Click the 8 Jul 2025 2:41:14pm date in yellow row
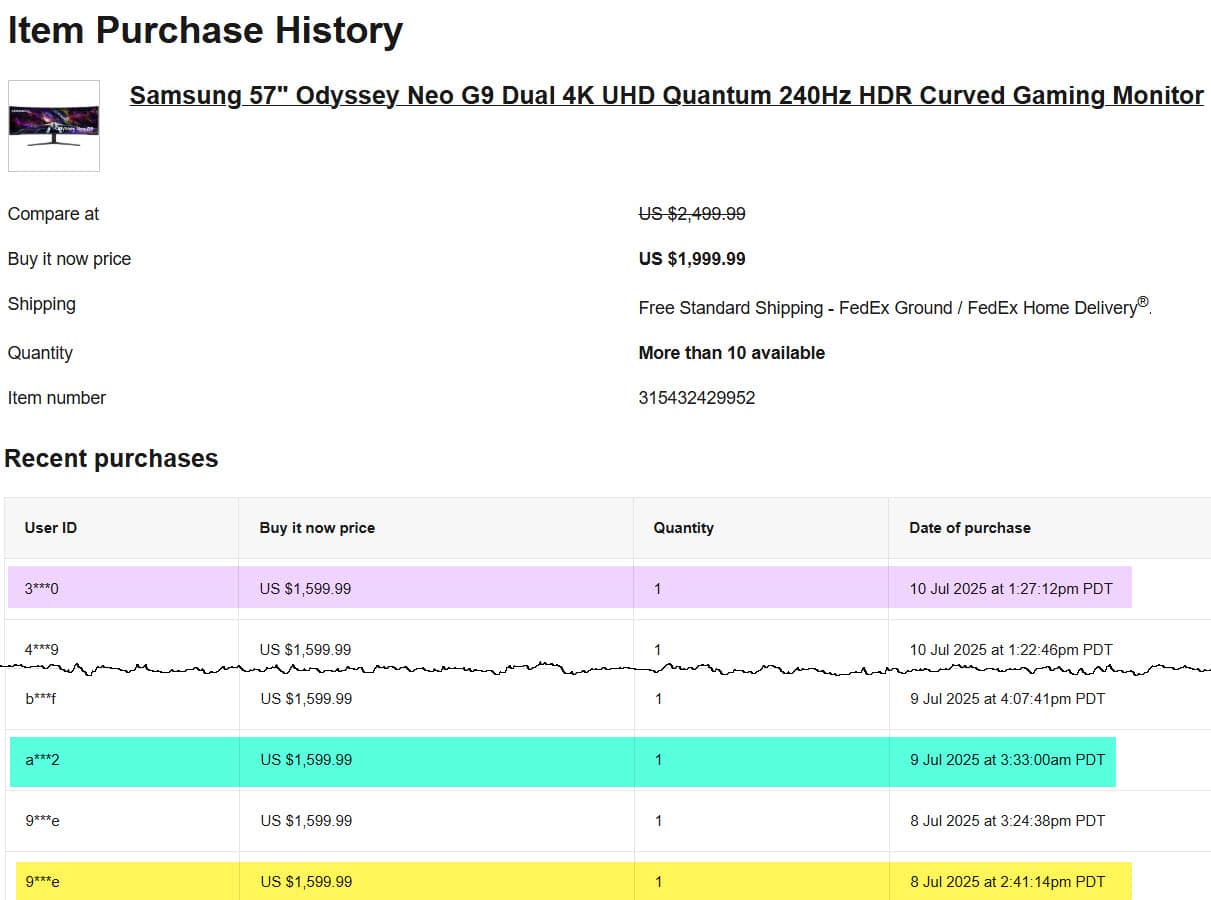 point(1007,882)
